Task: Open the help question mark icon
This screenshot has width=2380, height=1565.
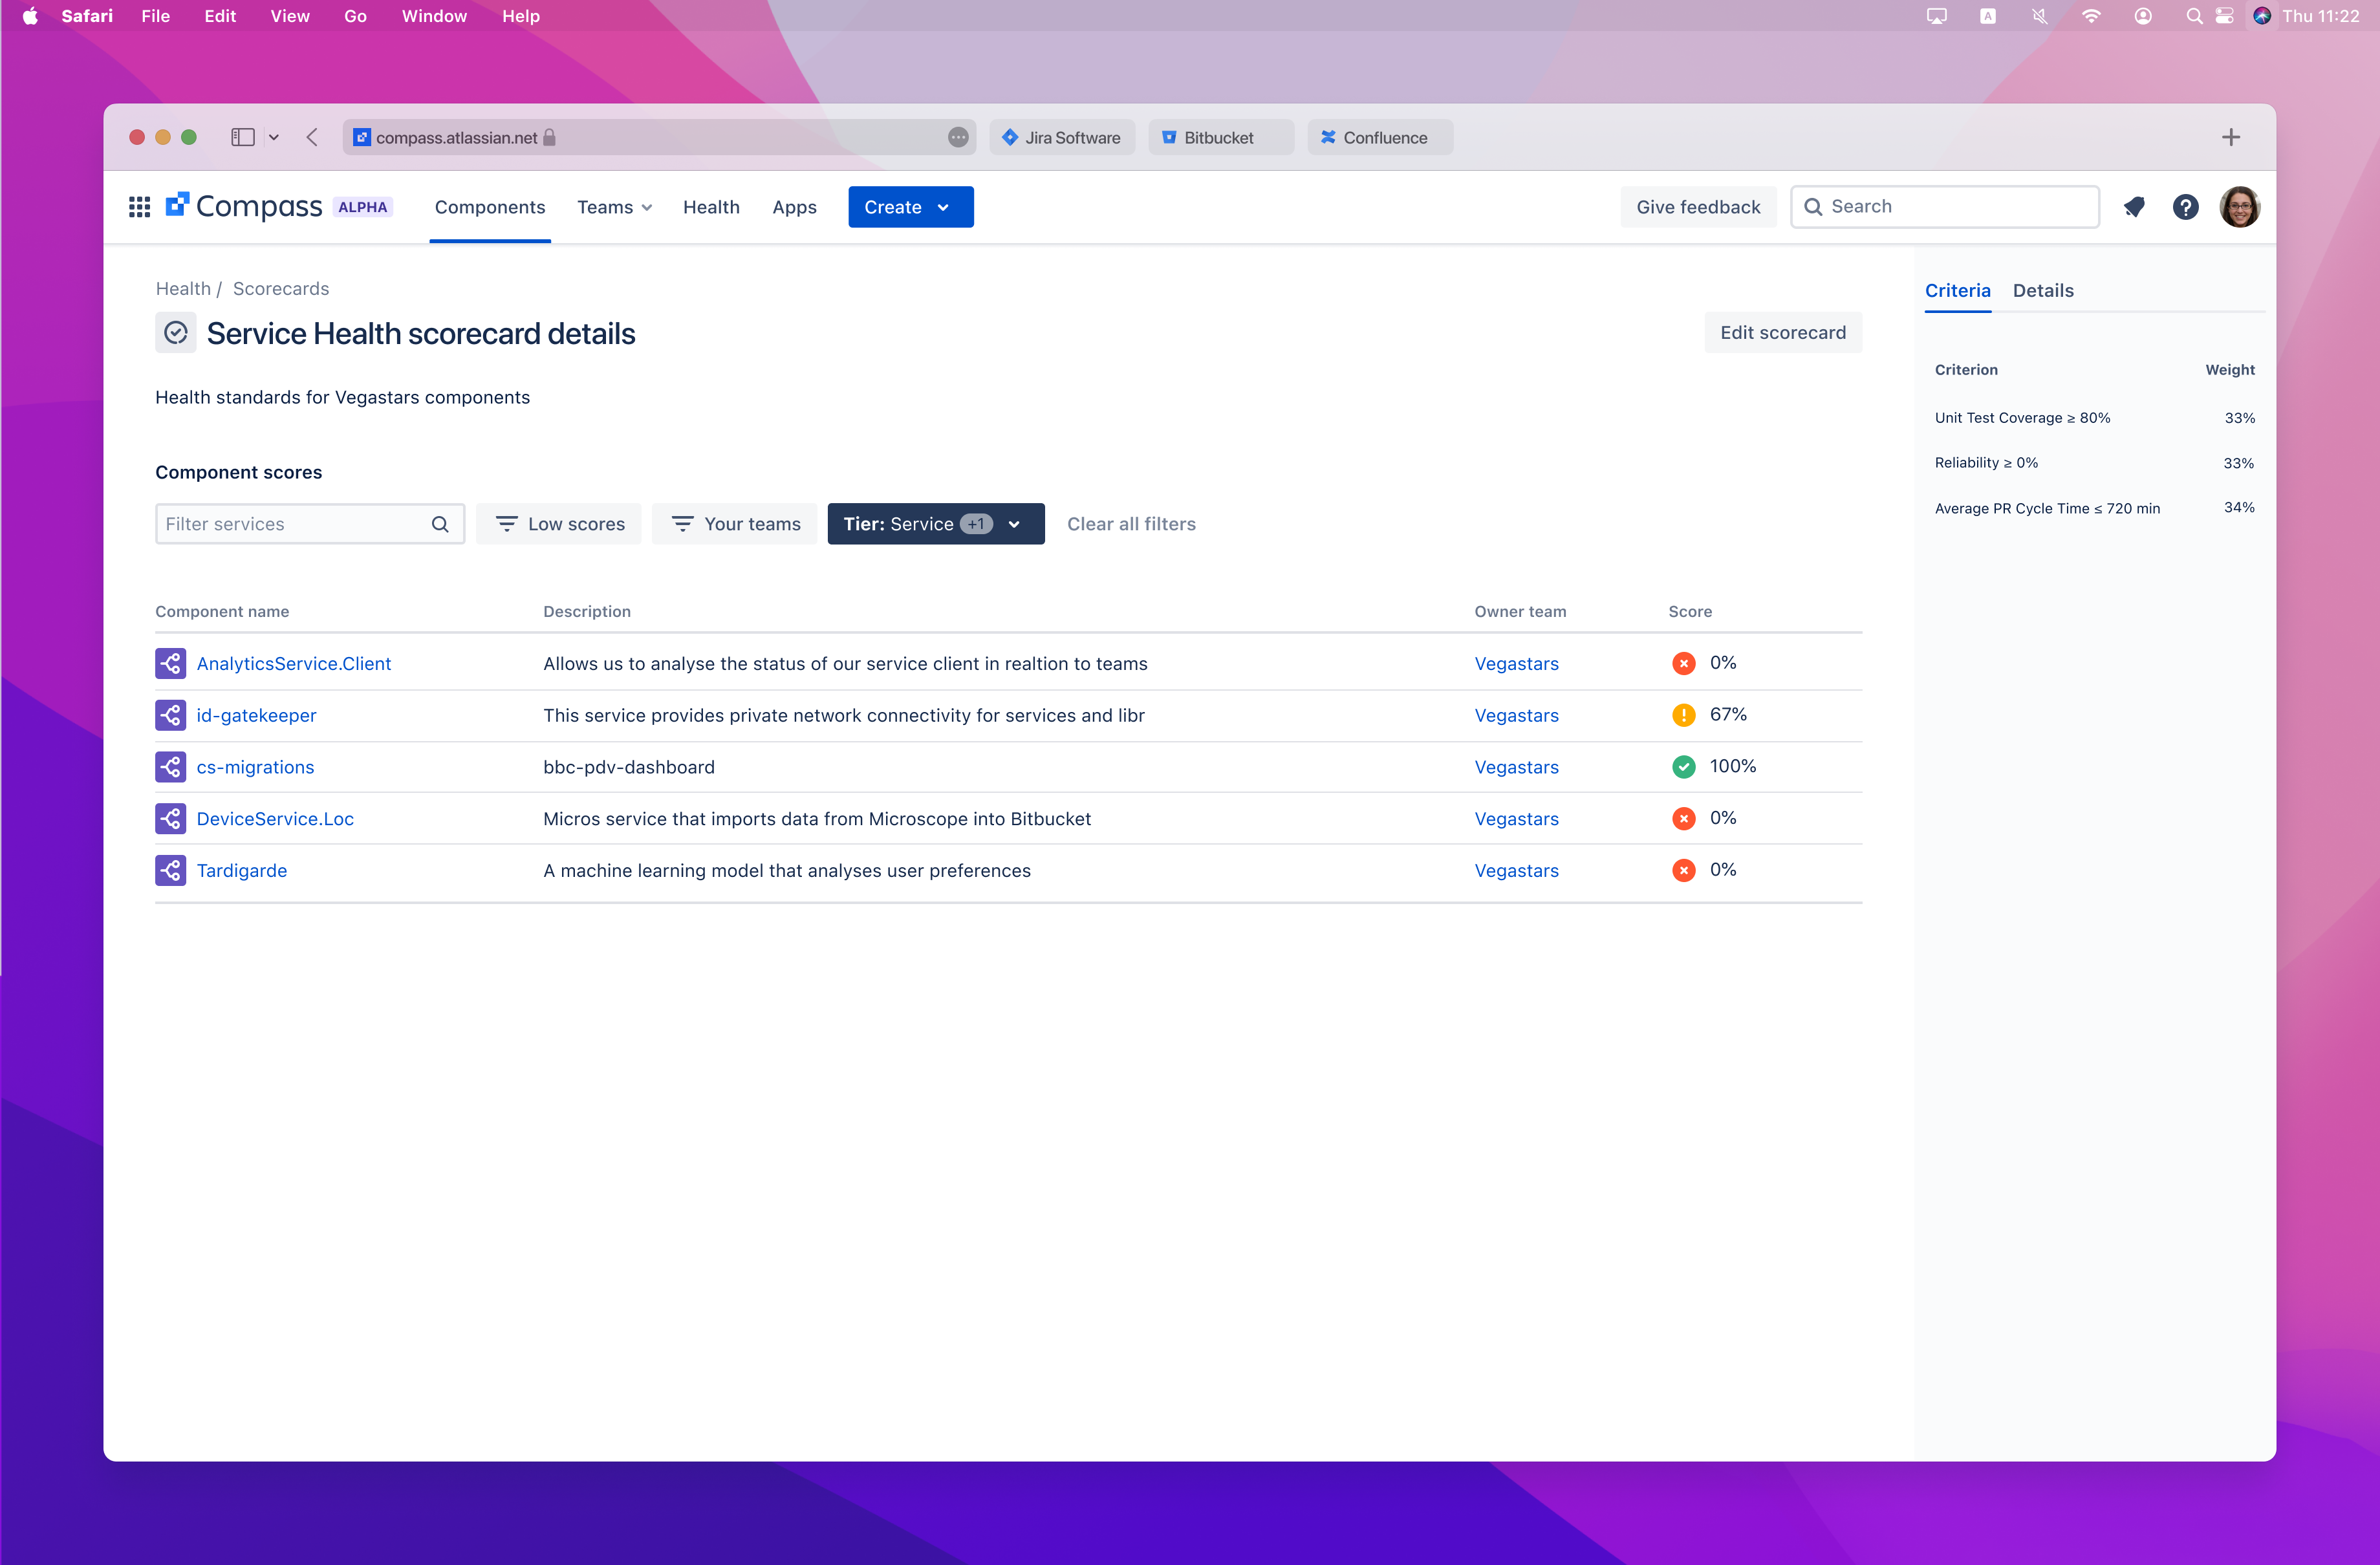Action: 2185,207
